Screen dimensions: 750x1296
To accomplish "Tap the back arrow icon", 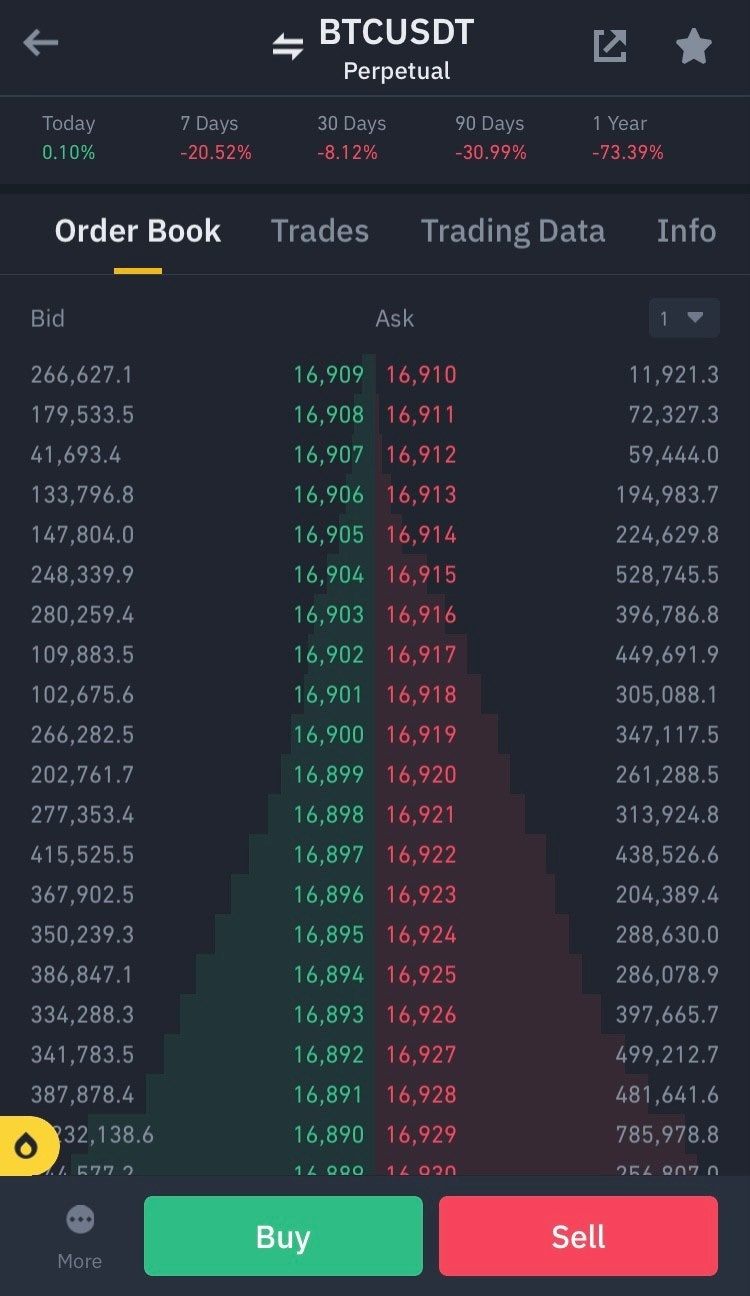I will tap(41, 43).
